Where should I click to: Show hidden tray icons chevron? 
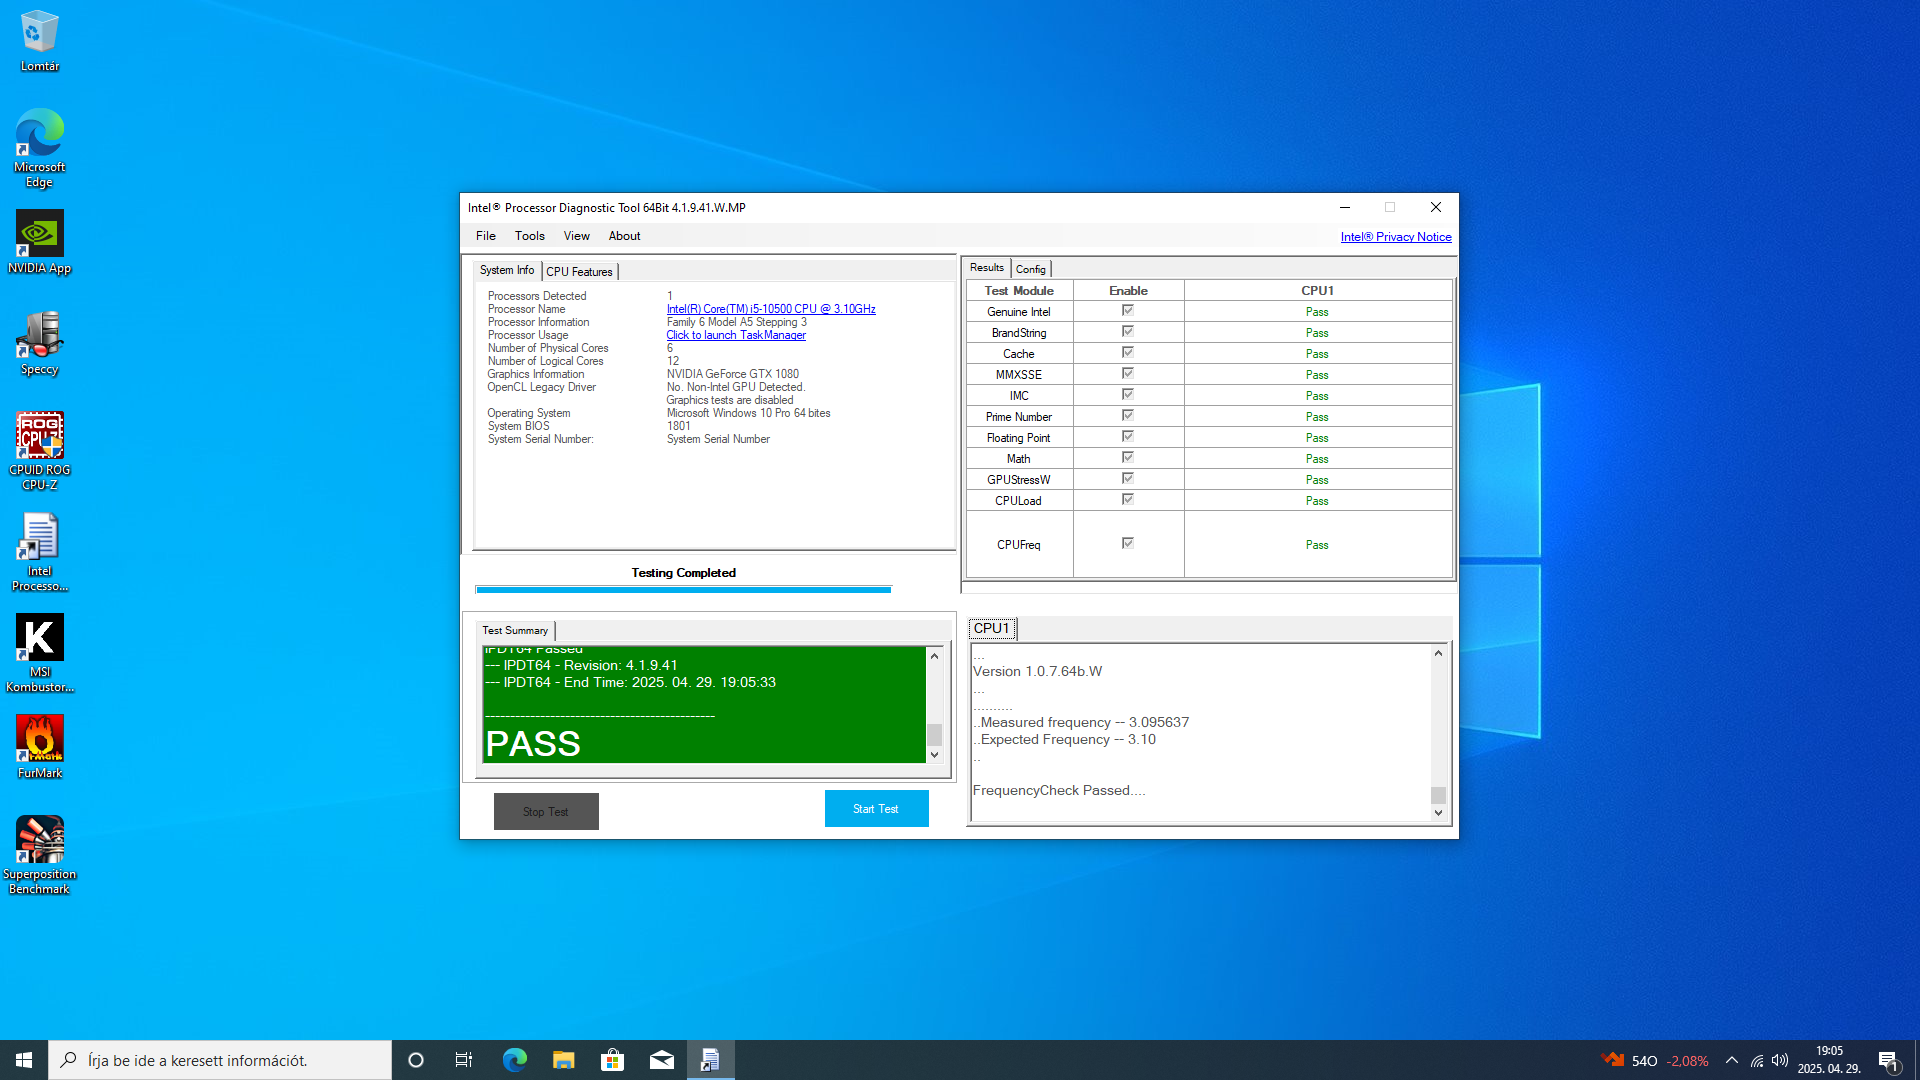point(1732,1060)
